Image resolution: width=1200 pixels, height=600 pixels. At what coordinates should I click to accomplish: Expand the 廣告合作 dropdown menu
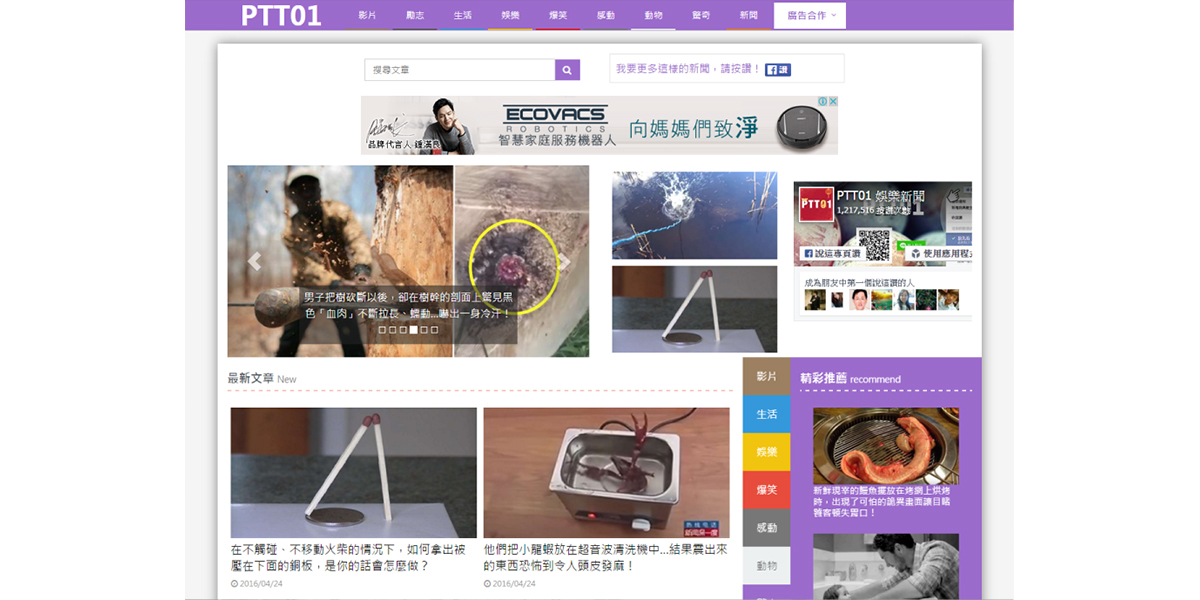click(x=809, y=16)
